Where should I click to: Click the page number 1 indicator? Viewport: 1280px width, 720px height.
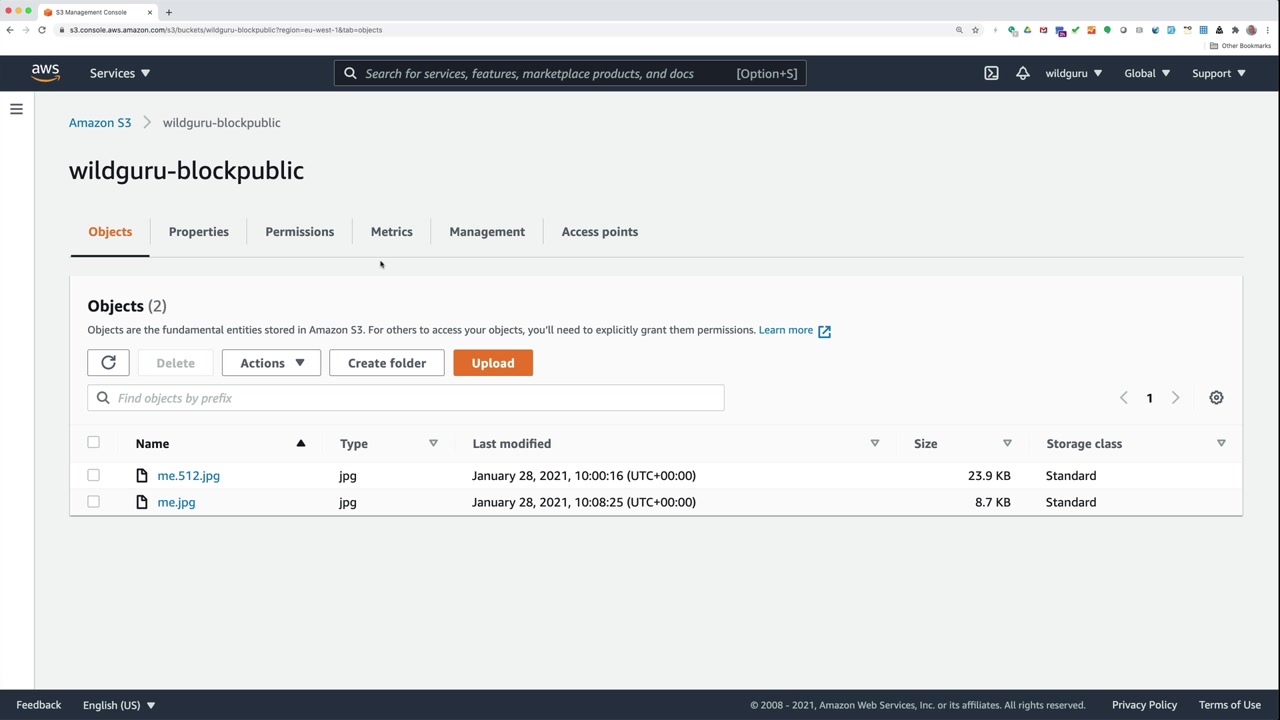1149,398
